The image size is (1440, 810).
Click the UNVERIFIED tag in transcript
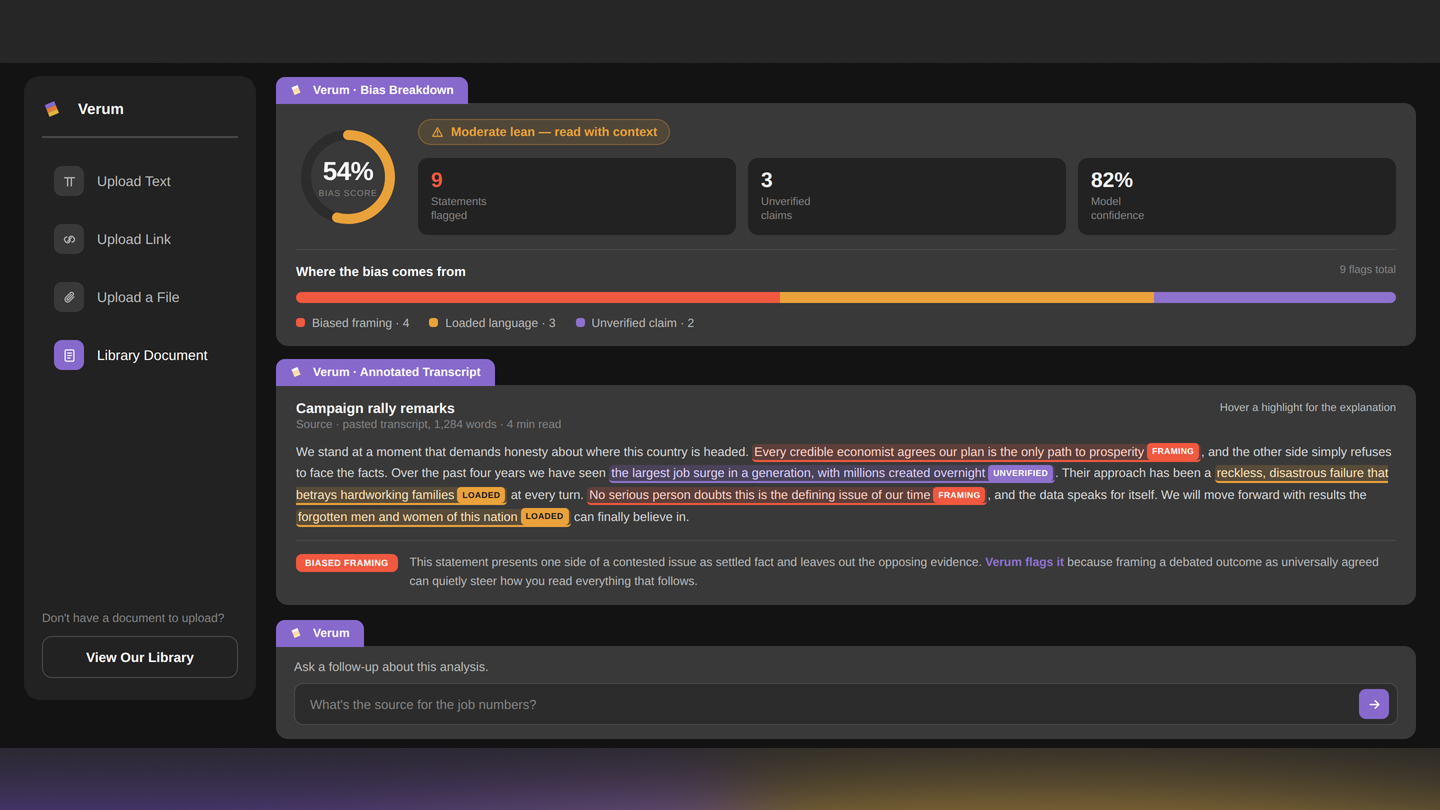(x=1020, y=473)
